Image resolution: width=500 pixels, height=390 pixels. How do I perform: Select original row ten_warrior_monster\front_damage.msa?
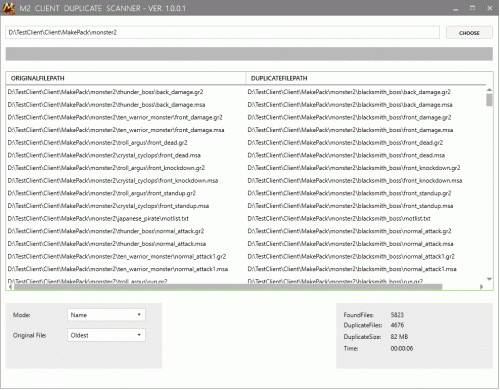(x=116, y=130)
